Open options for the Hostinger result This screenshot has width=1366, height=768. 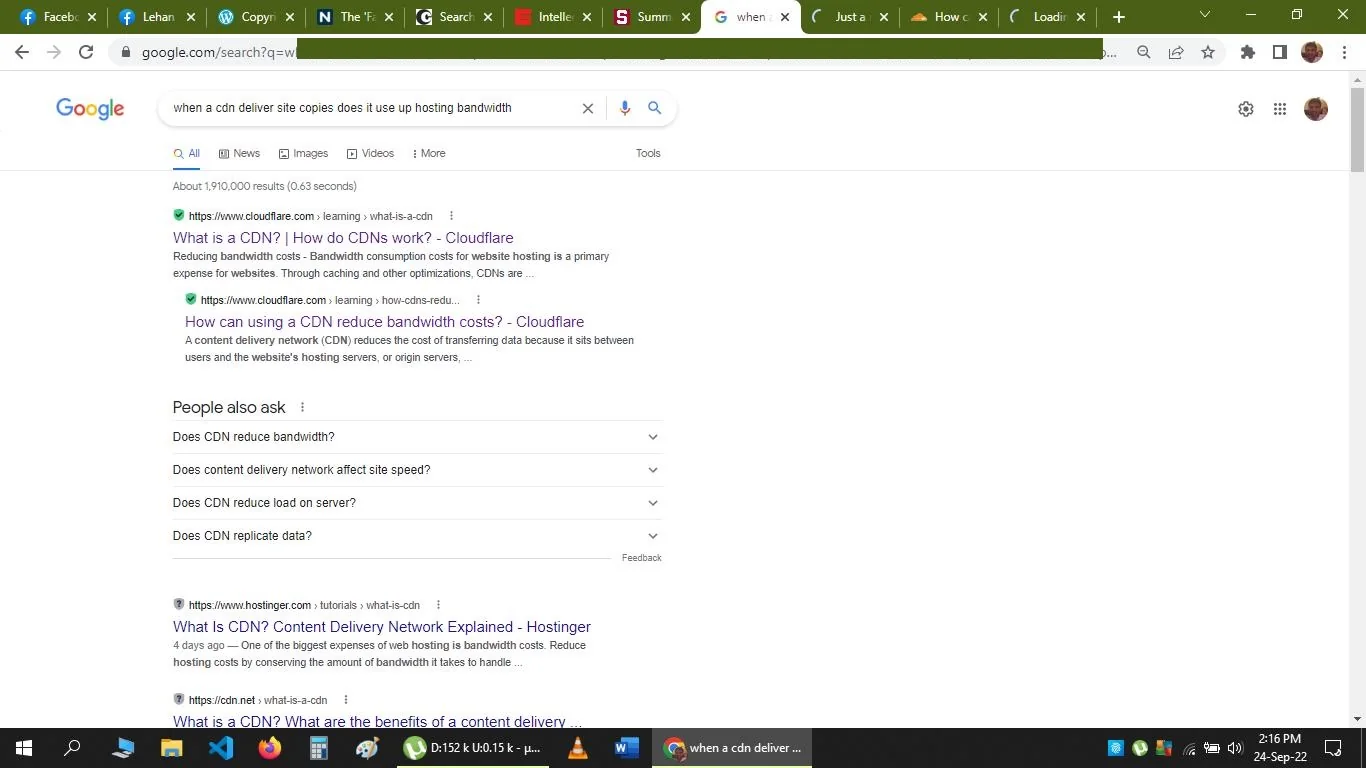[x=438, y=605]
